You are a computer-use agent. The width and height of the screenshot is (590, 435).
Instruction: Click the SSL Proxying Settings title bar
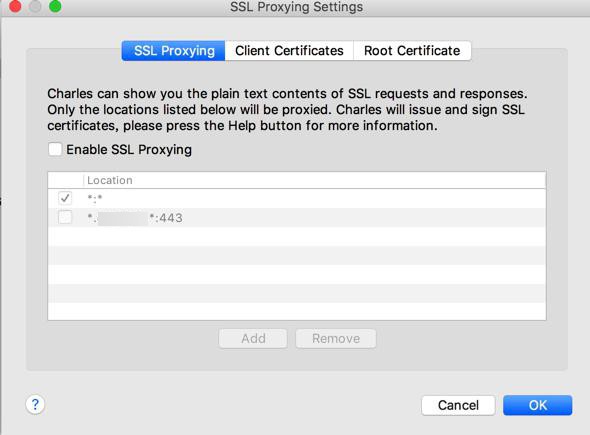pyautogui.click(x=297, y=7)
